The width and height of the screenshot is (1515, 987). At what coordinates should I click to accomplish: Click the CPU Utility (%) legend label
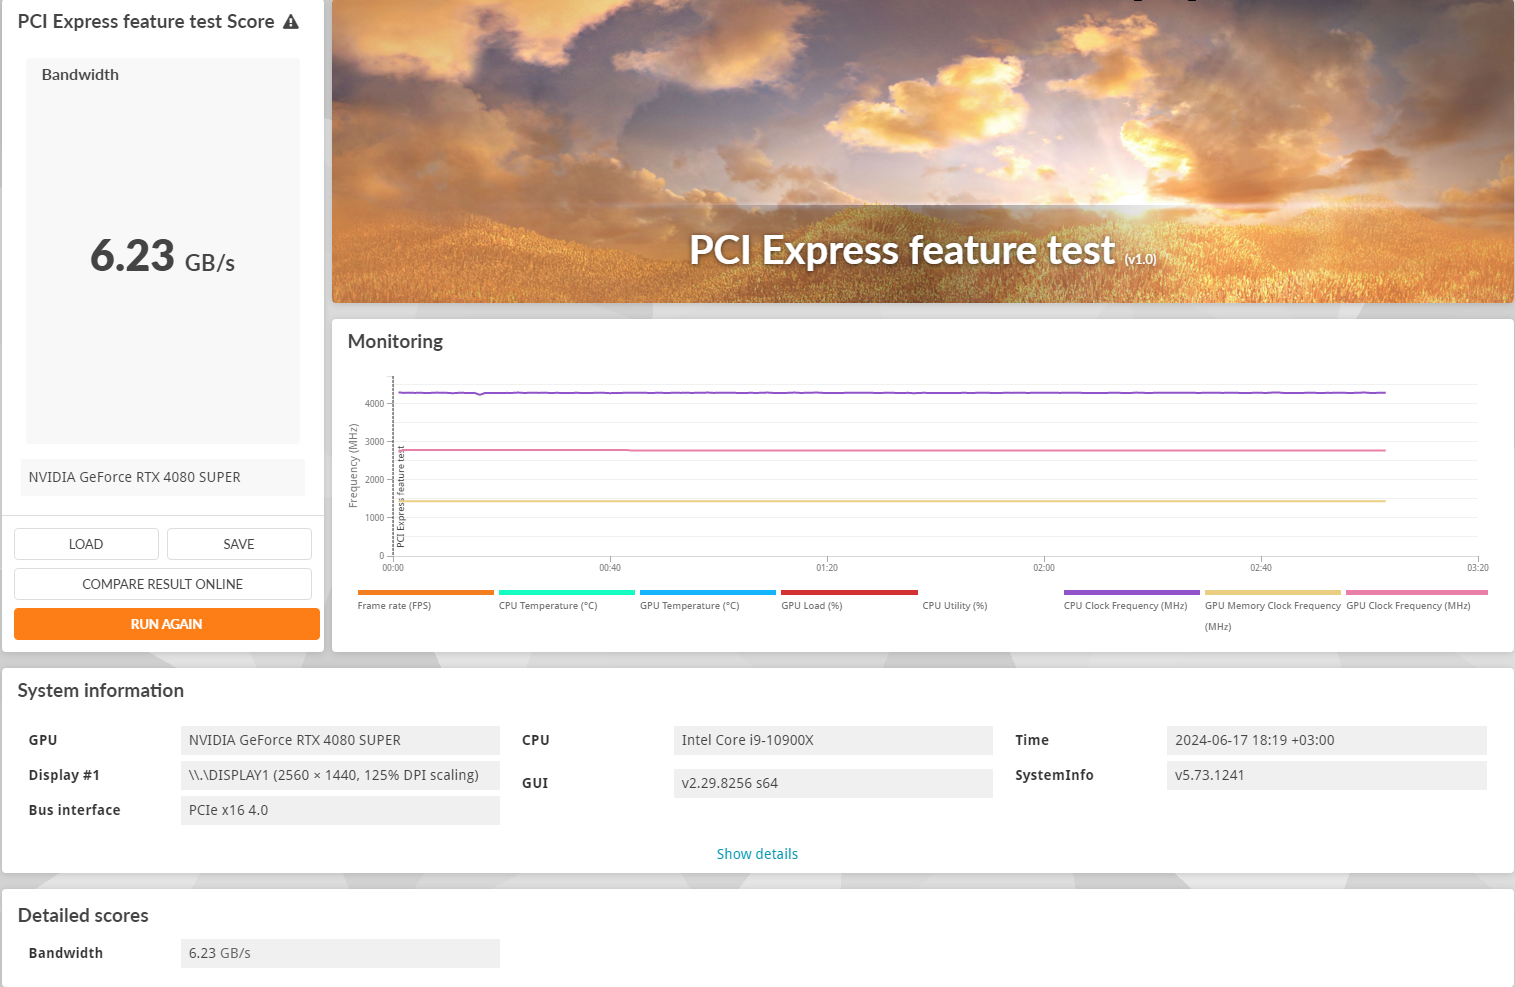[955, 606]
